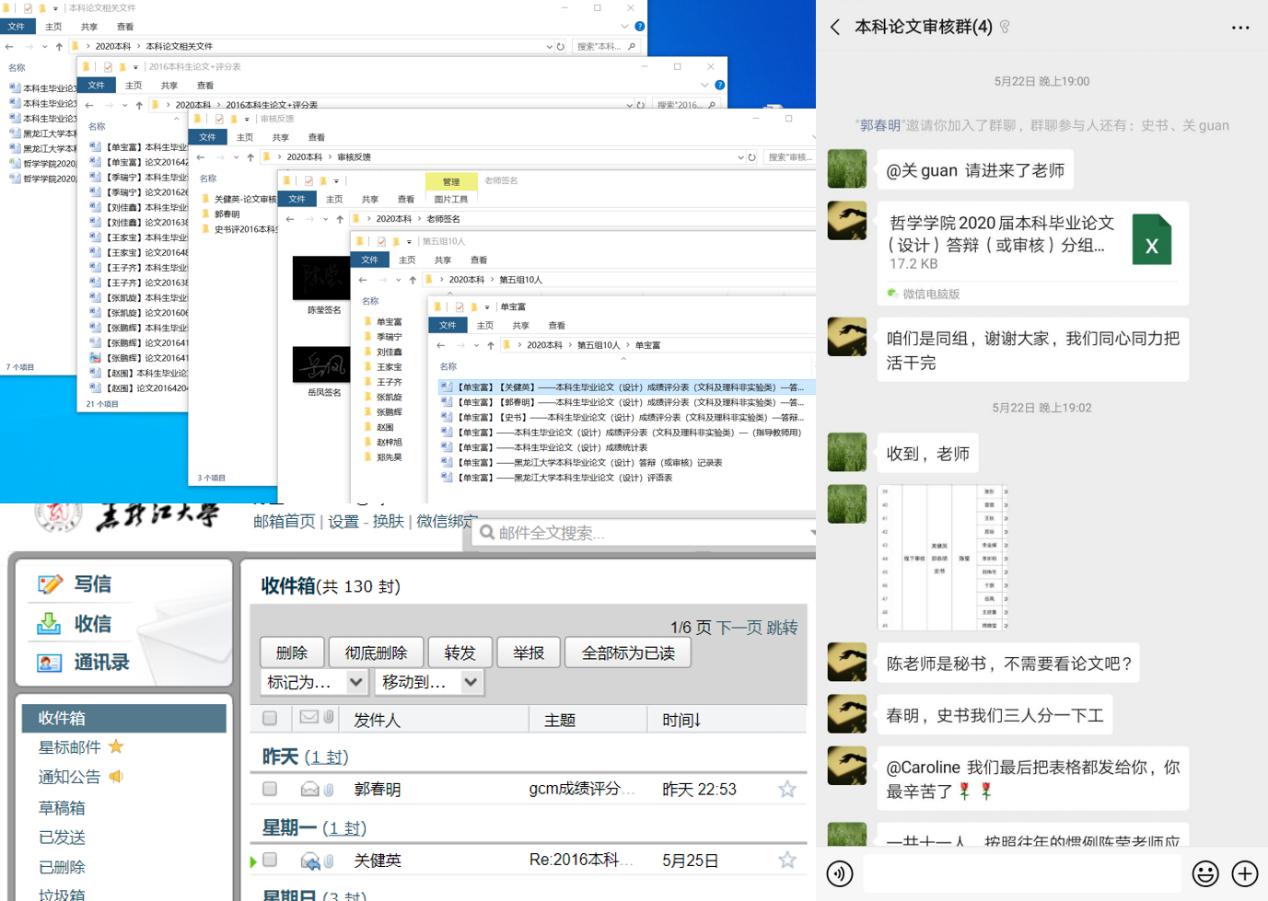This screenshot has height=901, width=1268.
Task: Open the 图片工具 ribbon tab
Action: point(451,199)
